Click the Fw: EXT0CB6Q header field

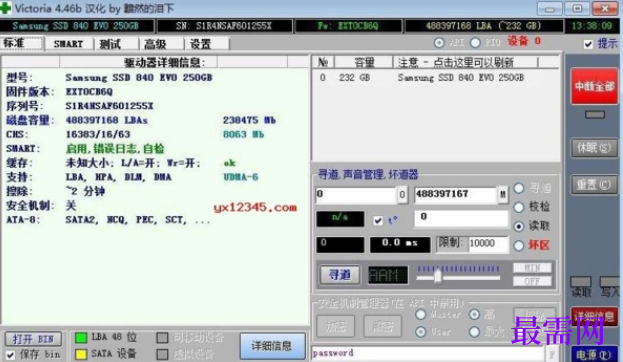[348, 26]
